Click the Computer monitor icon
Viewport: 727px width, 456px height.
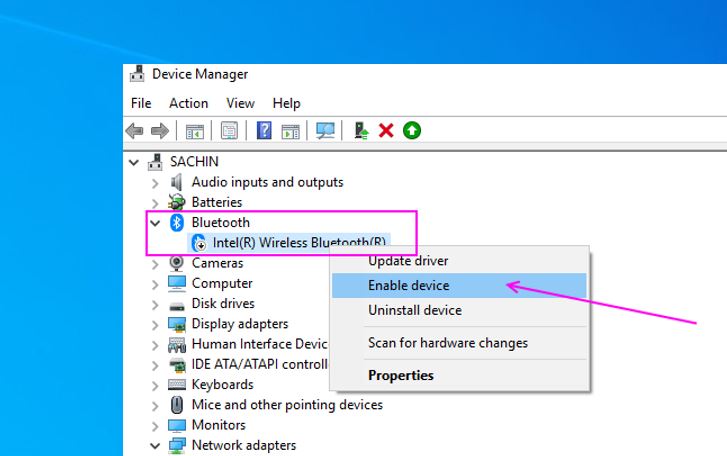[177, 283]
